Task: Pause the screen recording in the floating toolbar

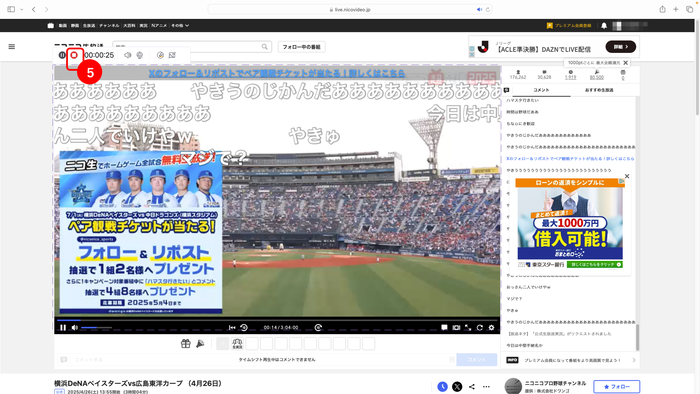Action: click(62, 55)
